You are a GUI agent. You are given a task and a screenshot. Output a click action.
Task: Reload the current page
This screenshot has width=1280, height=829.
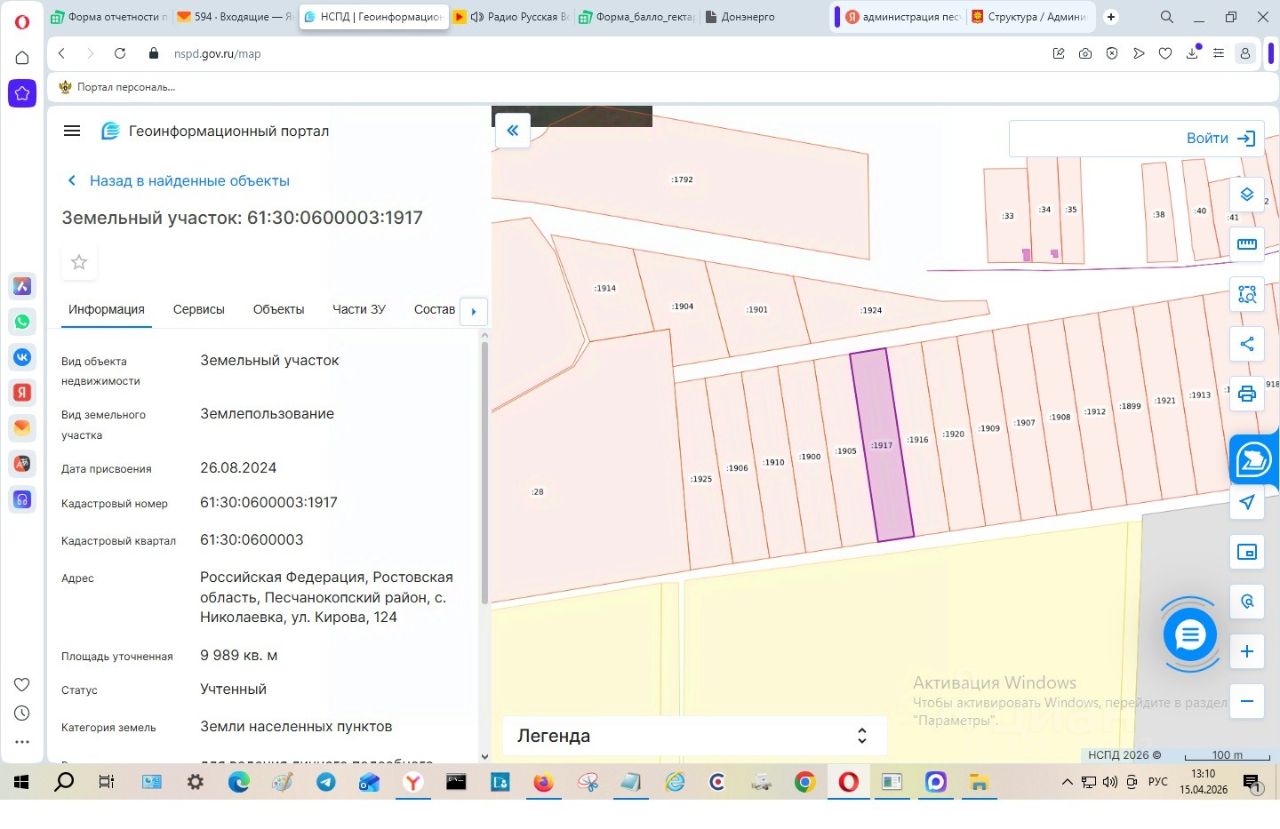point(120,54)
